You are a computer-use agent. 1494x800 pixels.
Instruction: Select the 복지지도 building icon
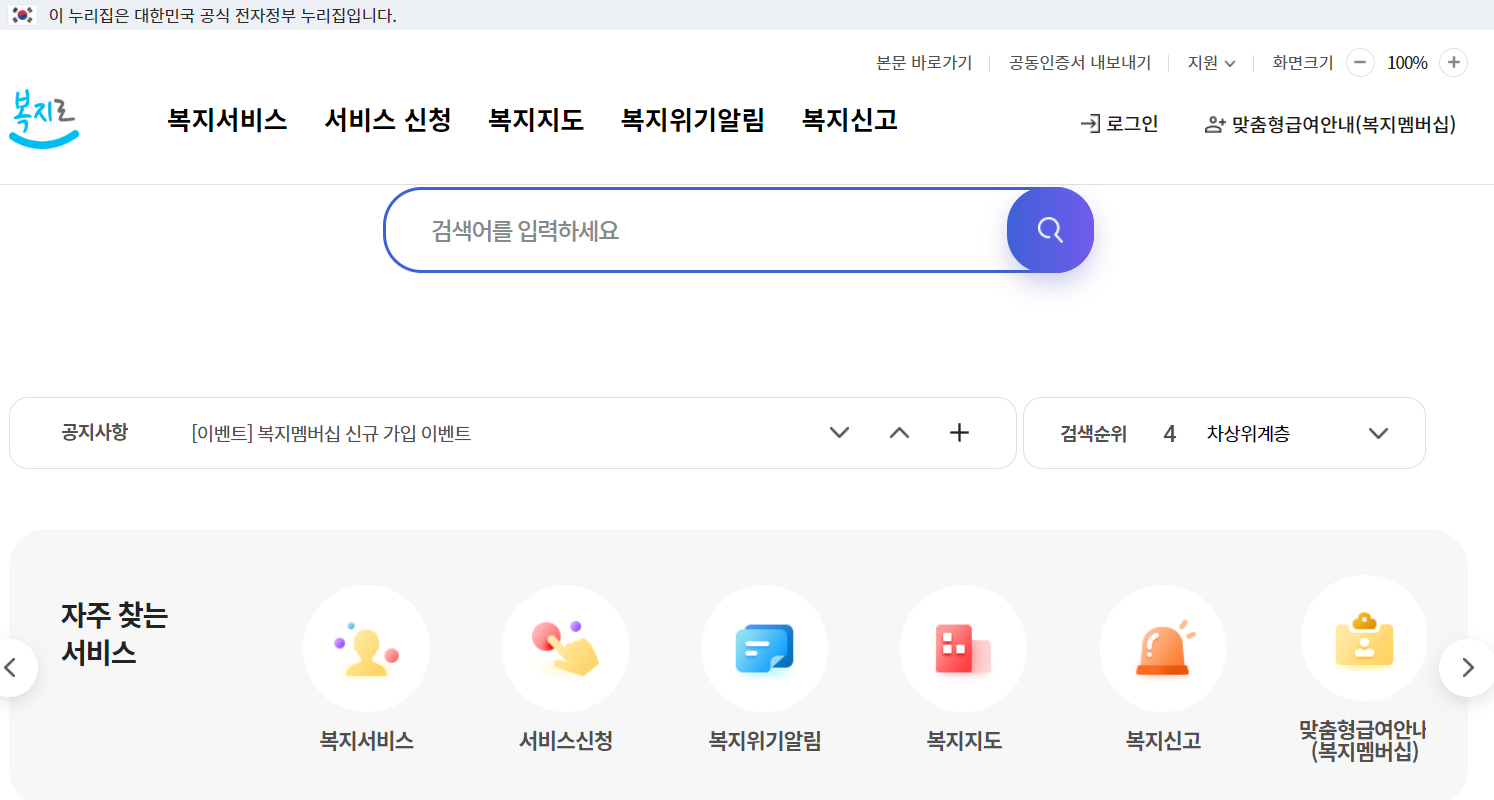(963, 648)
